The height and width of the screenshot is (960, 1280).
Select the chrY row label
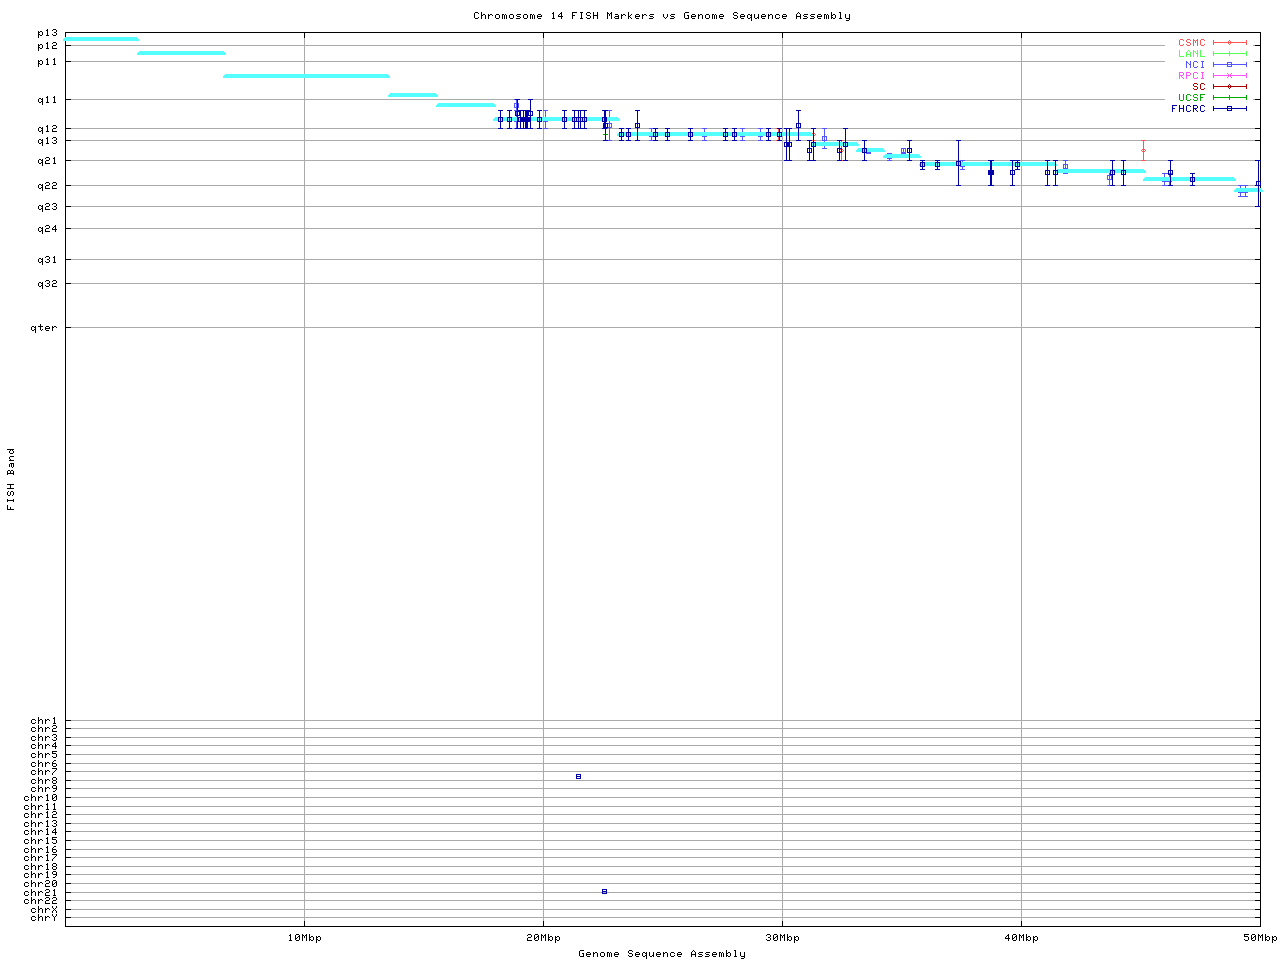[44, 917]
